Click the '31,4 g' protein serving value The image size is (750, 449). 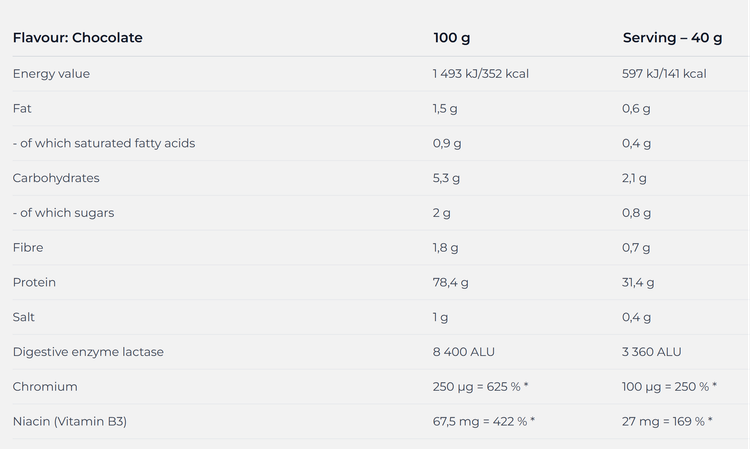pos(638,282)
